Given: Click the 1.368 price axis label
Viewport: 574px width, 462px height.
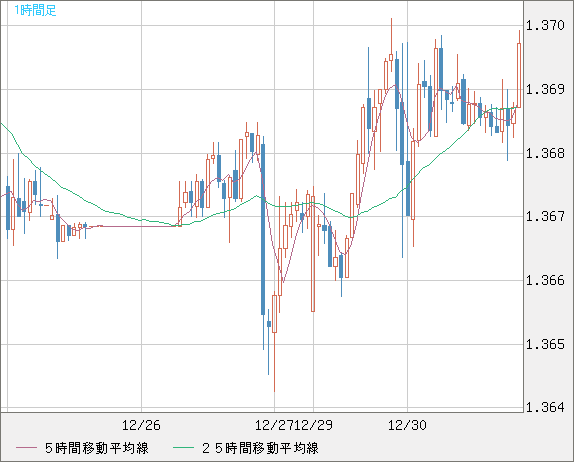Looking at the screenshot, I should pos(545,153).
